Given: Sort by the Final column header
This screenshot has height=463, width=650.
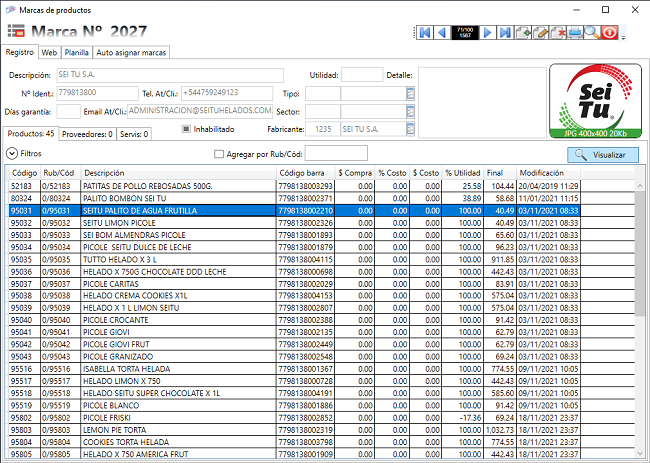Looking at the screenshot, I should (500, 173).
